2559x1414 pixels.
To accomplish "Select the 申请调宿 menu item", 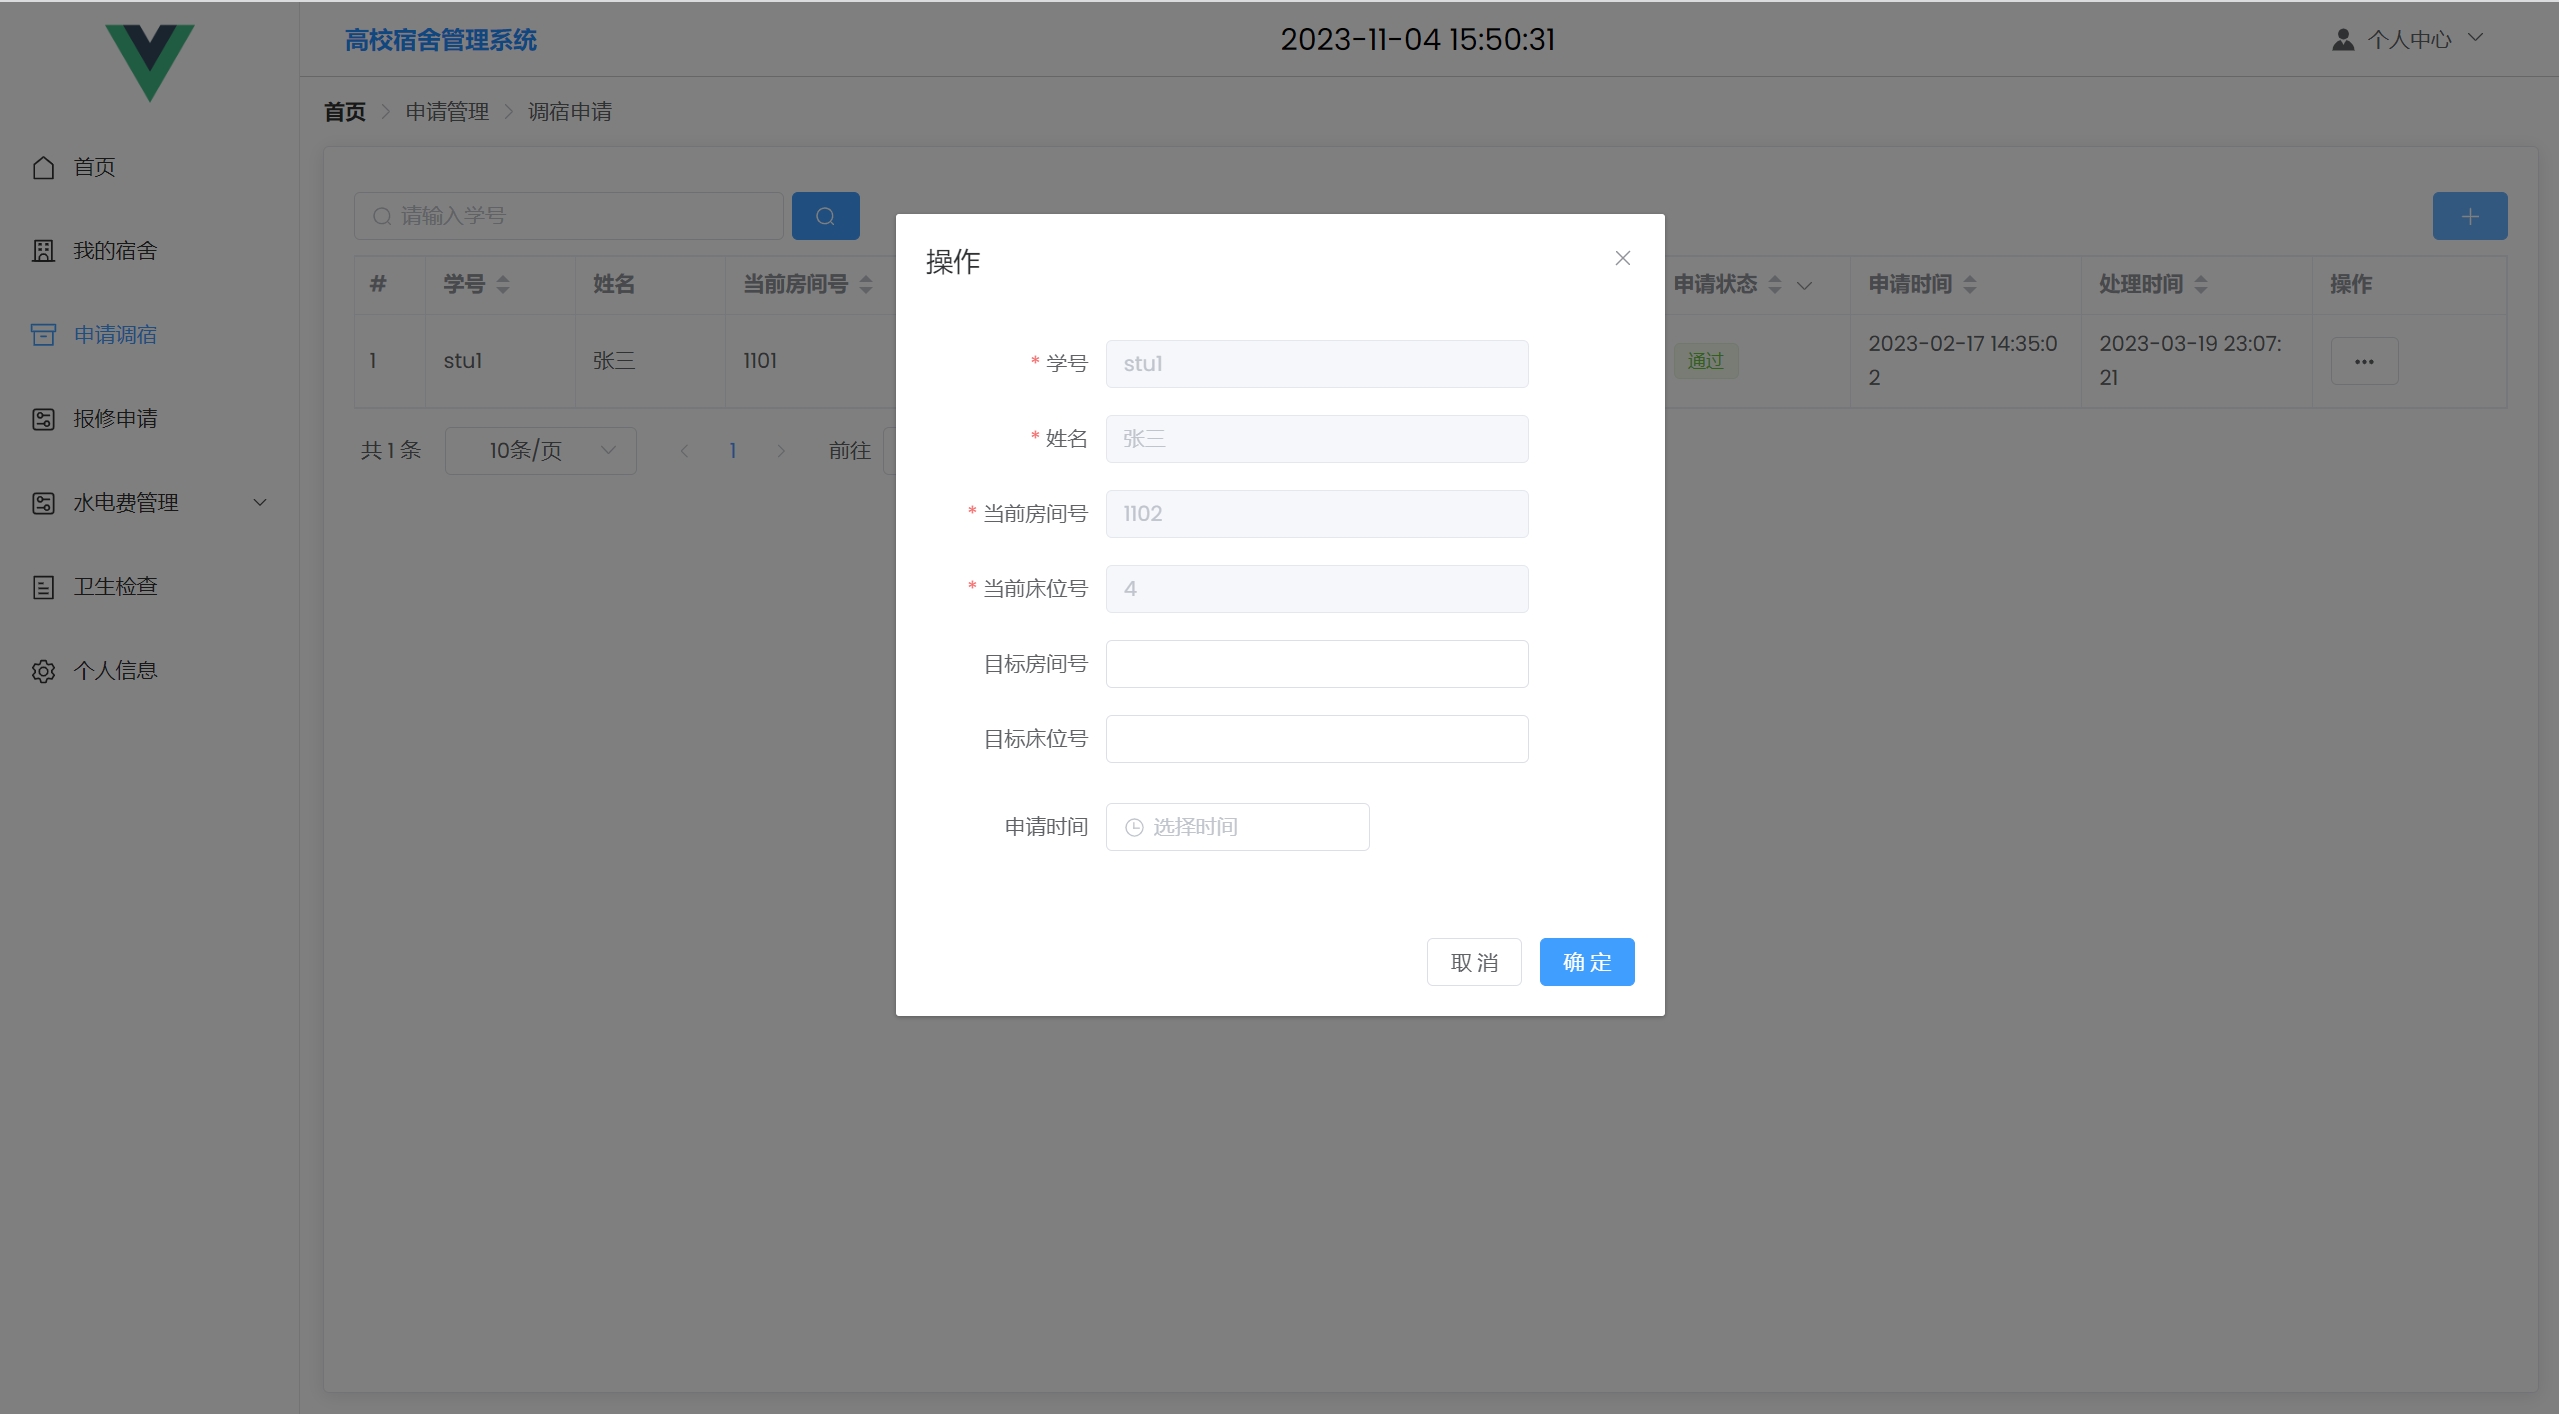I will coord(115,335).
